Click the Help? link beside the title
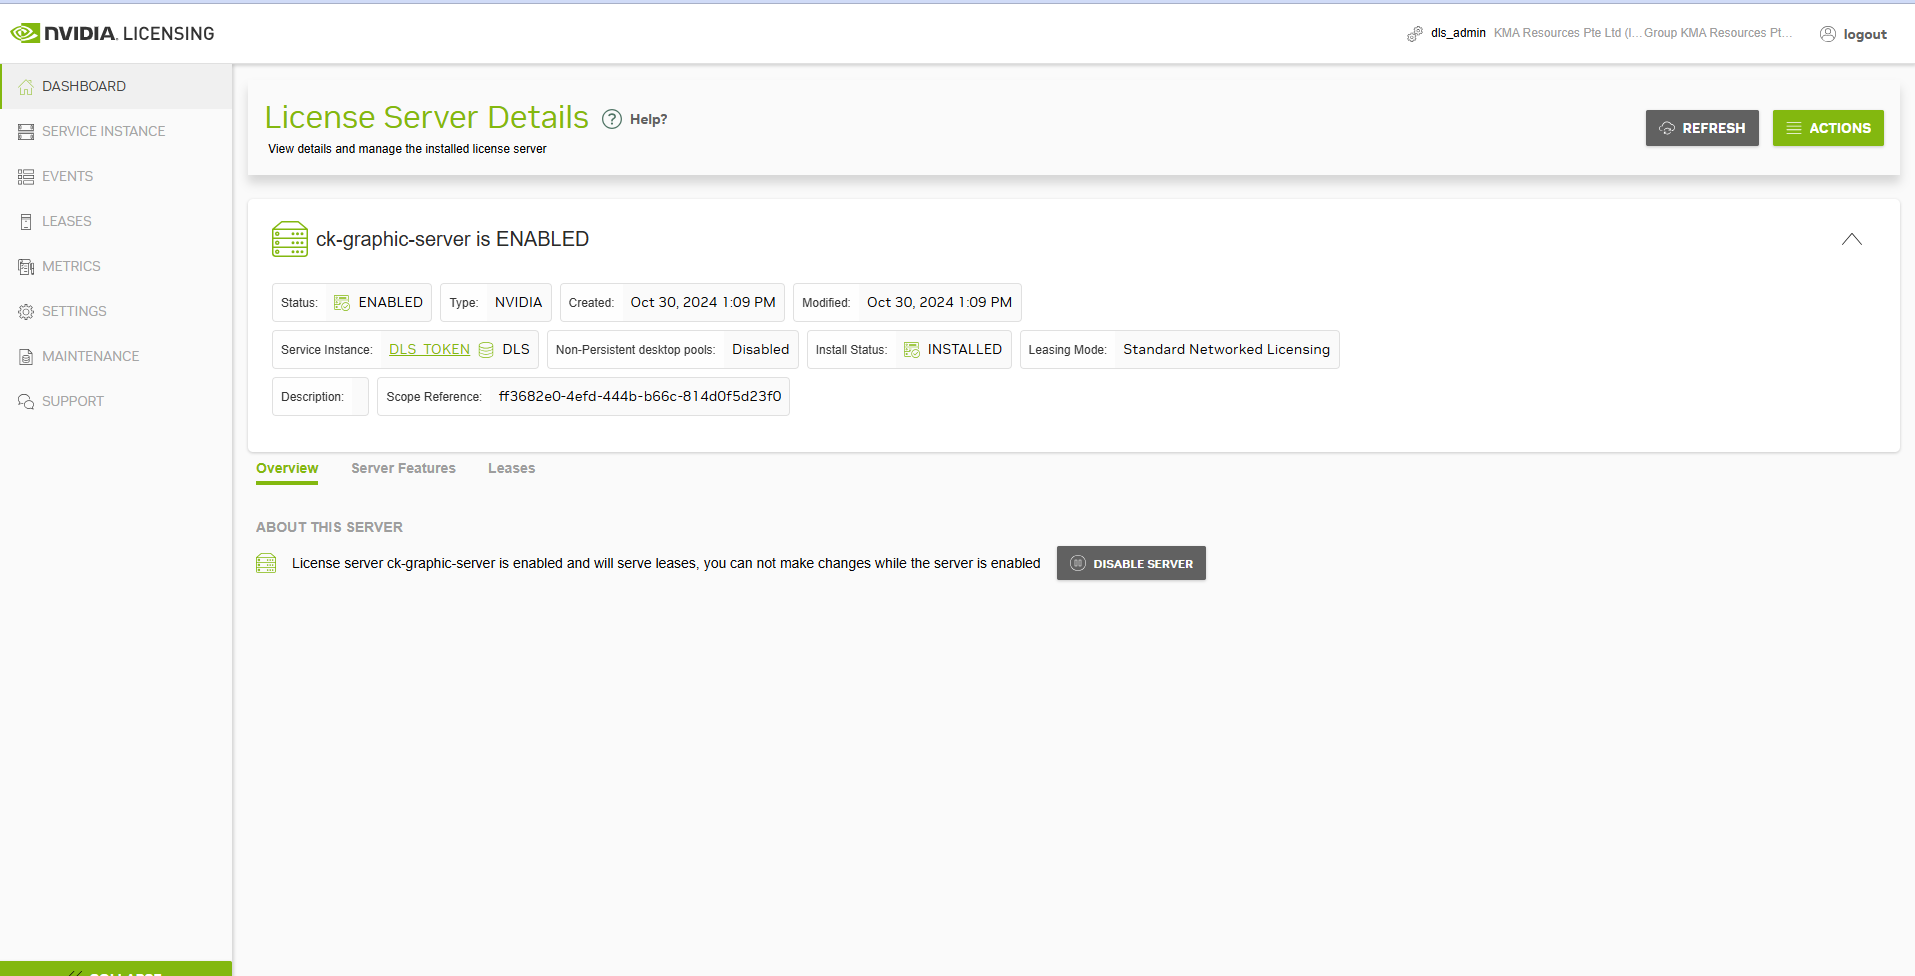Image resolution: width=1915 pixels, height=976 pixels. click(x=648, y=119)
